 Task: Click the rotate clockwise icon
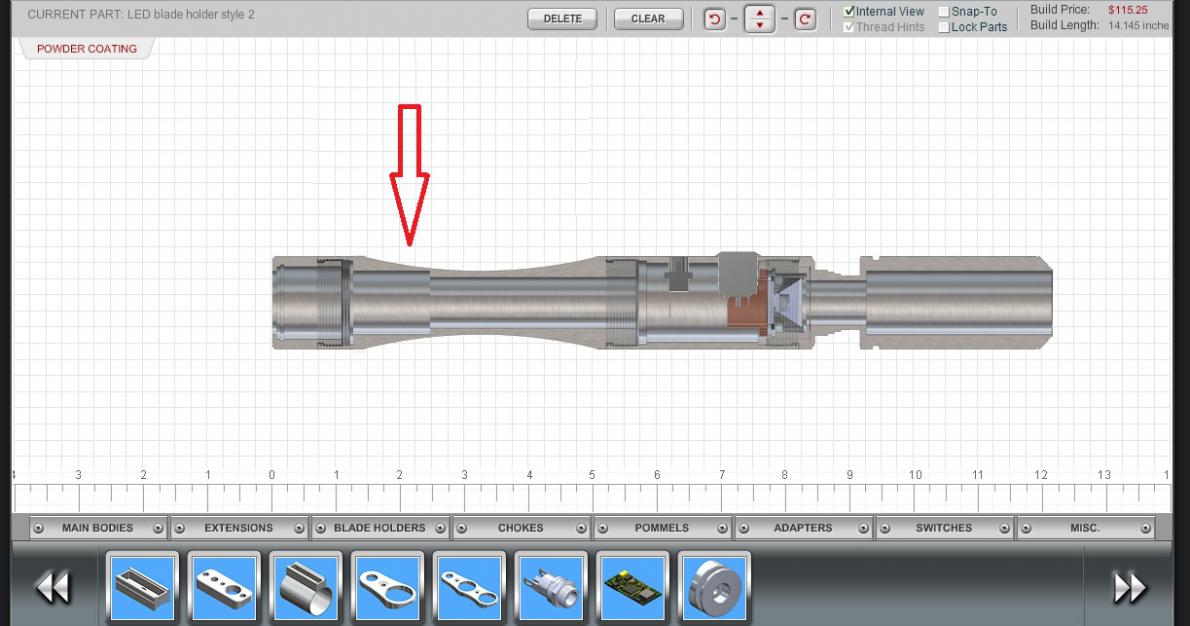[805, 19]
